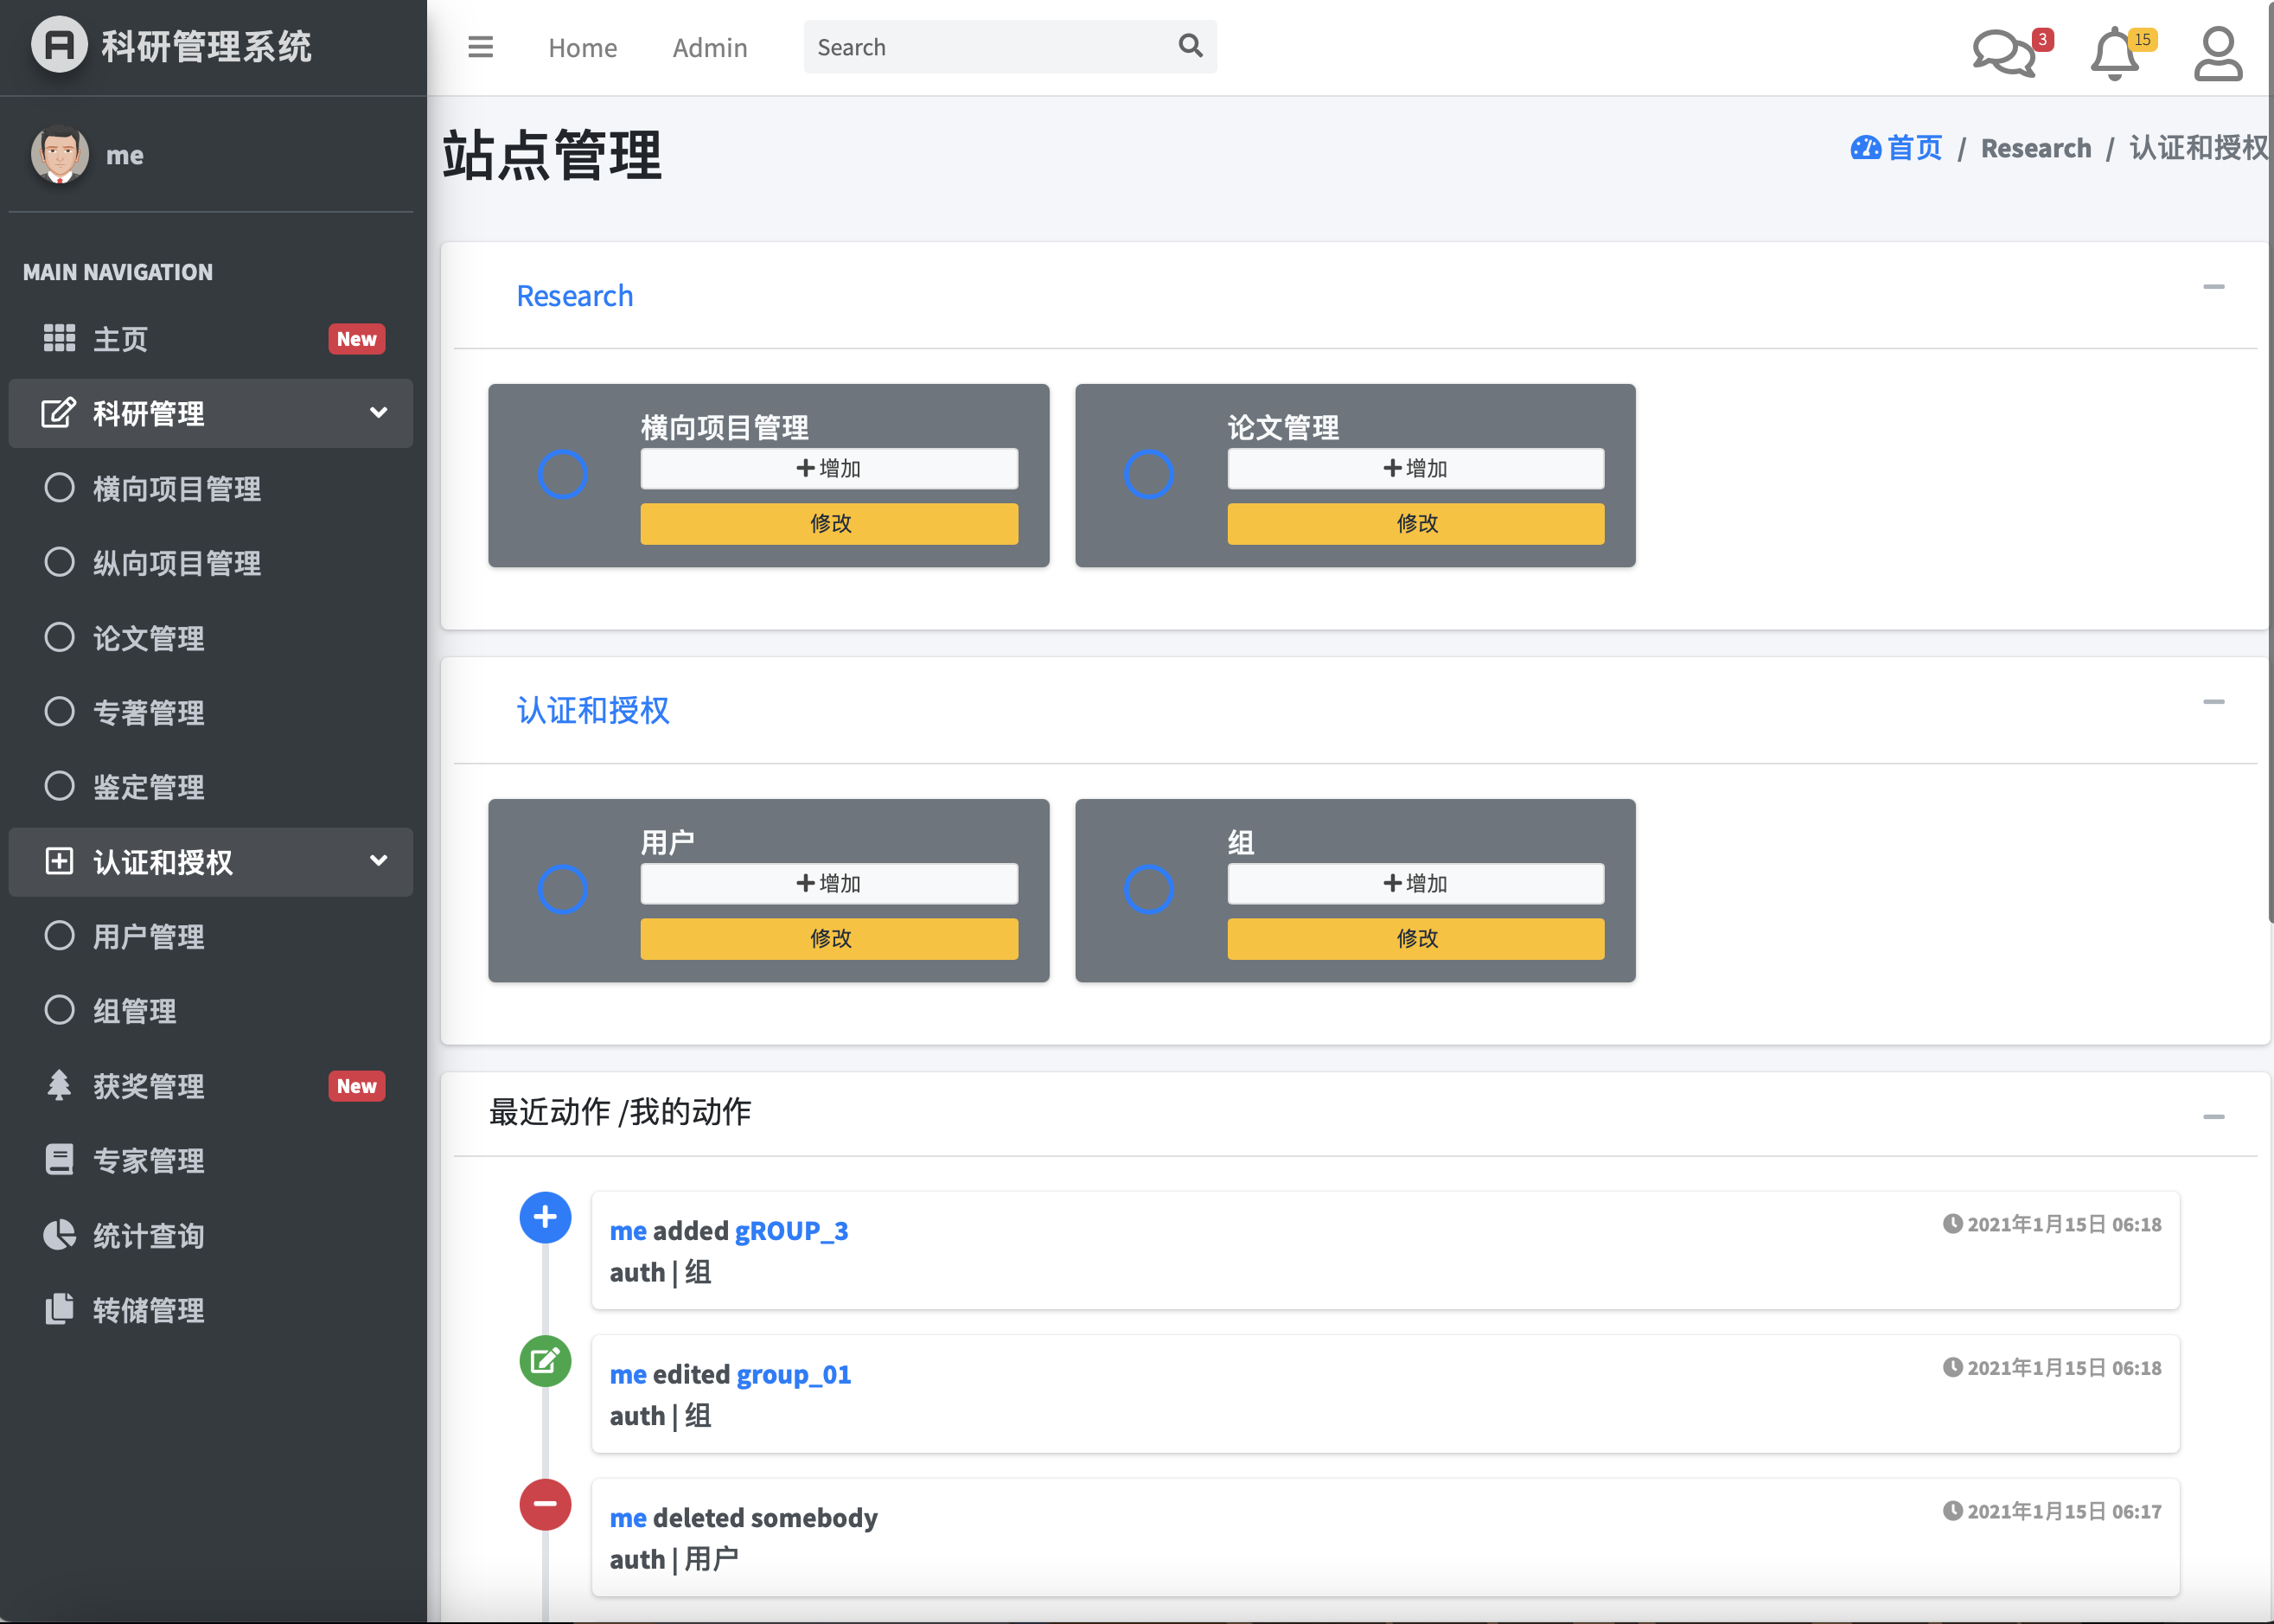The width and height of the screenshot is (2274, 1624).
Task: Collapse the 最近动作 card with minus
Action: tap(2213, 1117)
